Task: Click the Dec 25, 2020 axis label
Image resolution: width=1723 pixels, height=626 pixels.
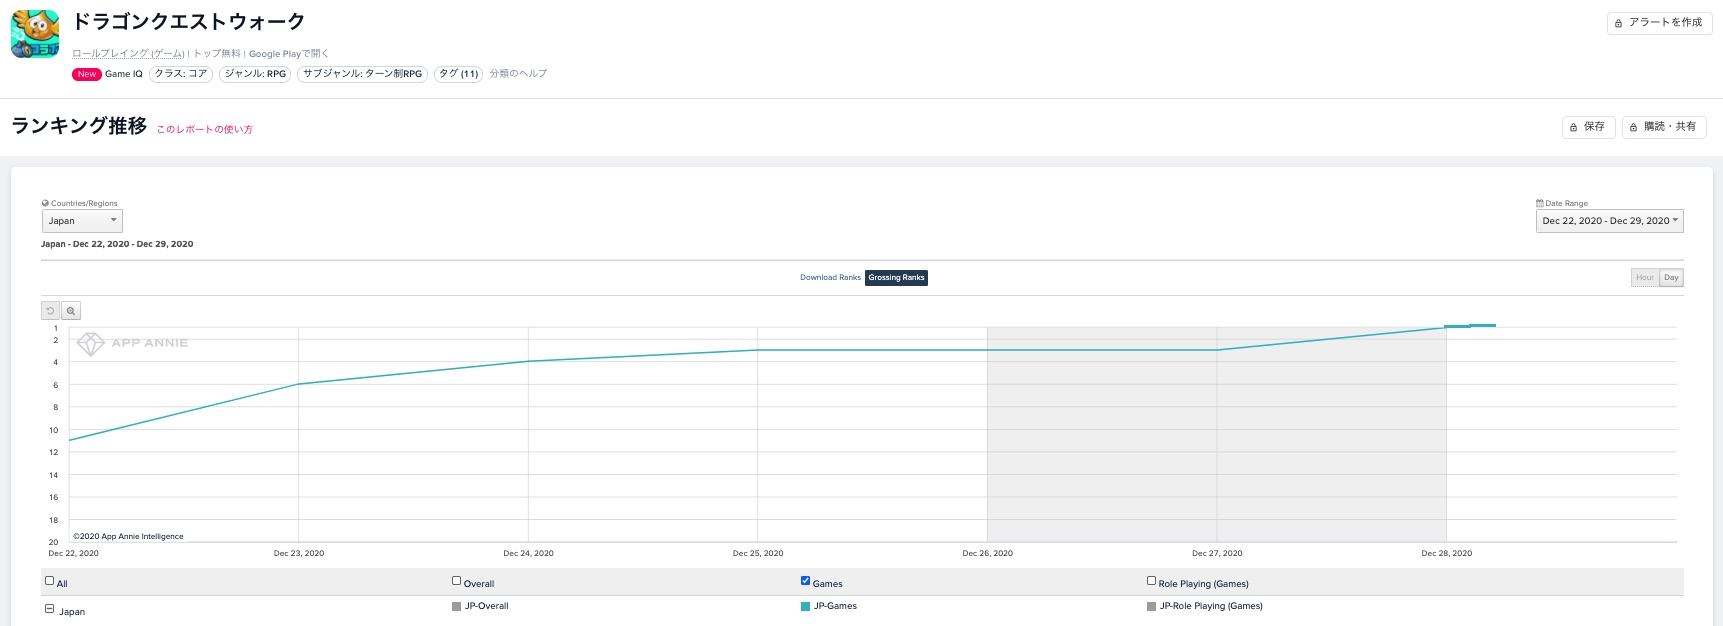Action: [758, 553]
